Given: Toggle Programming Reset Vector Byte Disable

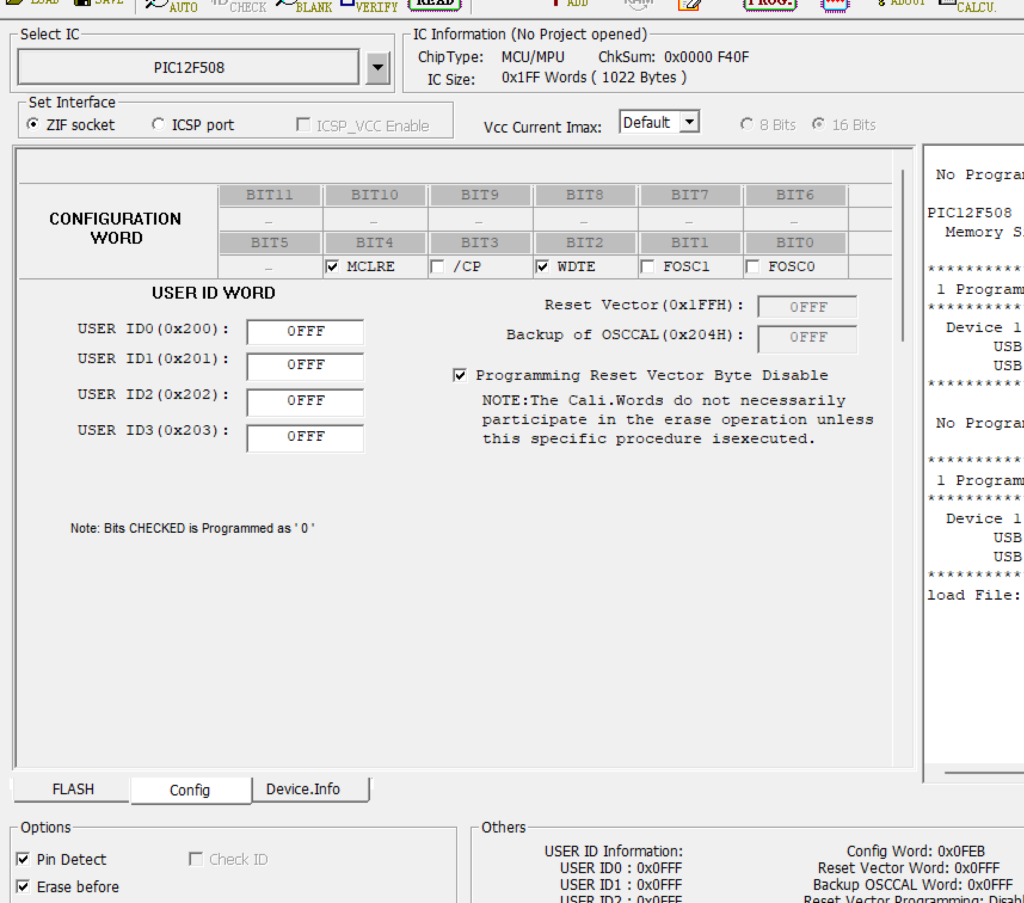Looking at the screenshot, I should (460, 376).
